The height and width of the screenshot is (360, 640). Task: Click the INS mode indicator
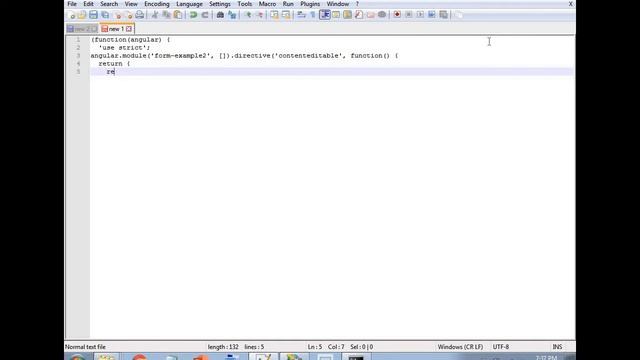pos(557,347)
